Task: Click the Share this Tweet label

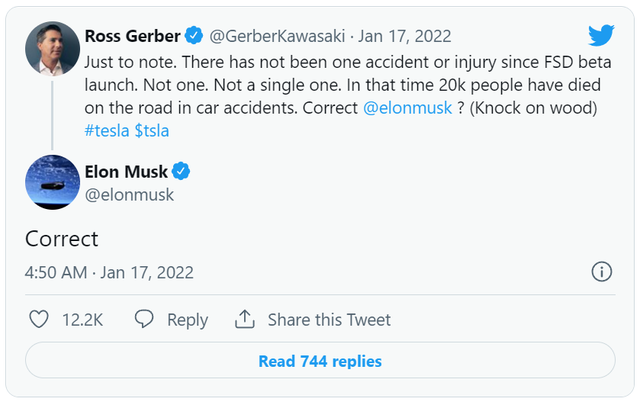Action: coord(329,320)
